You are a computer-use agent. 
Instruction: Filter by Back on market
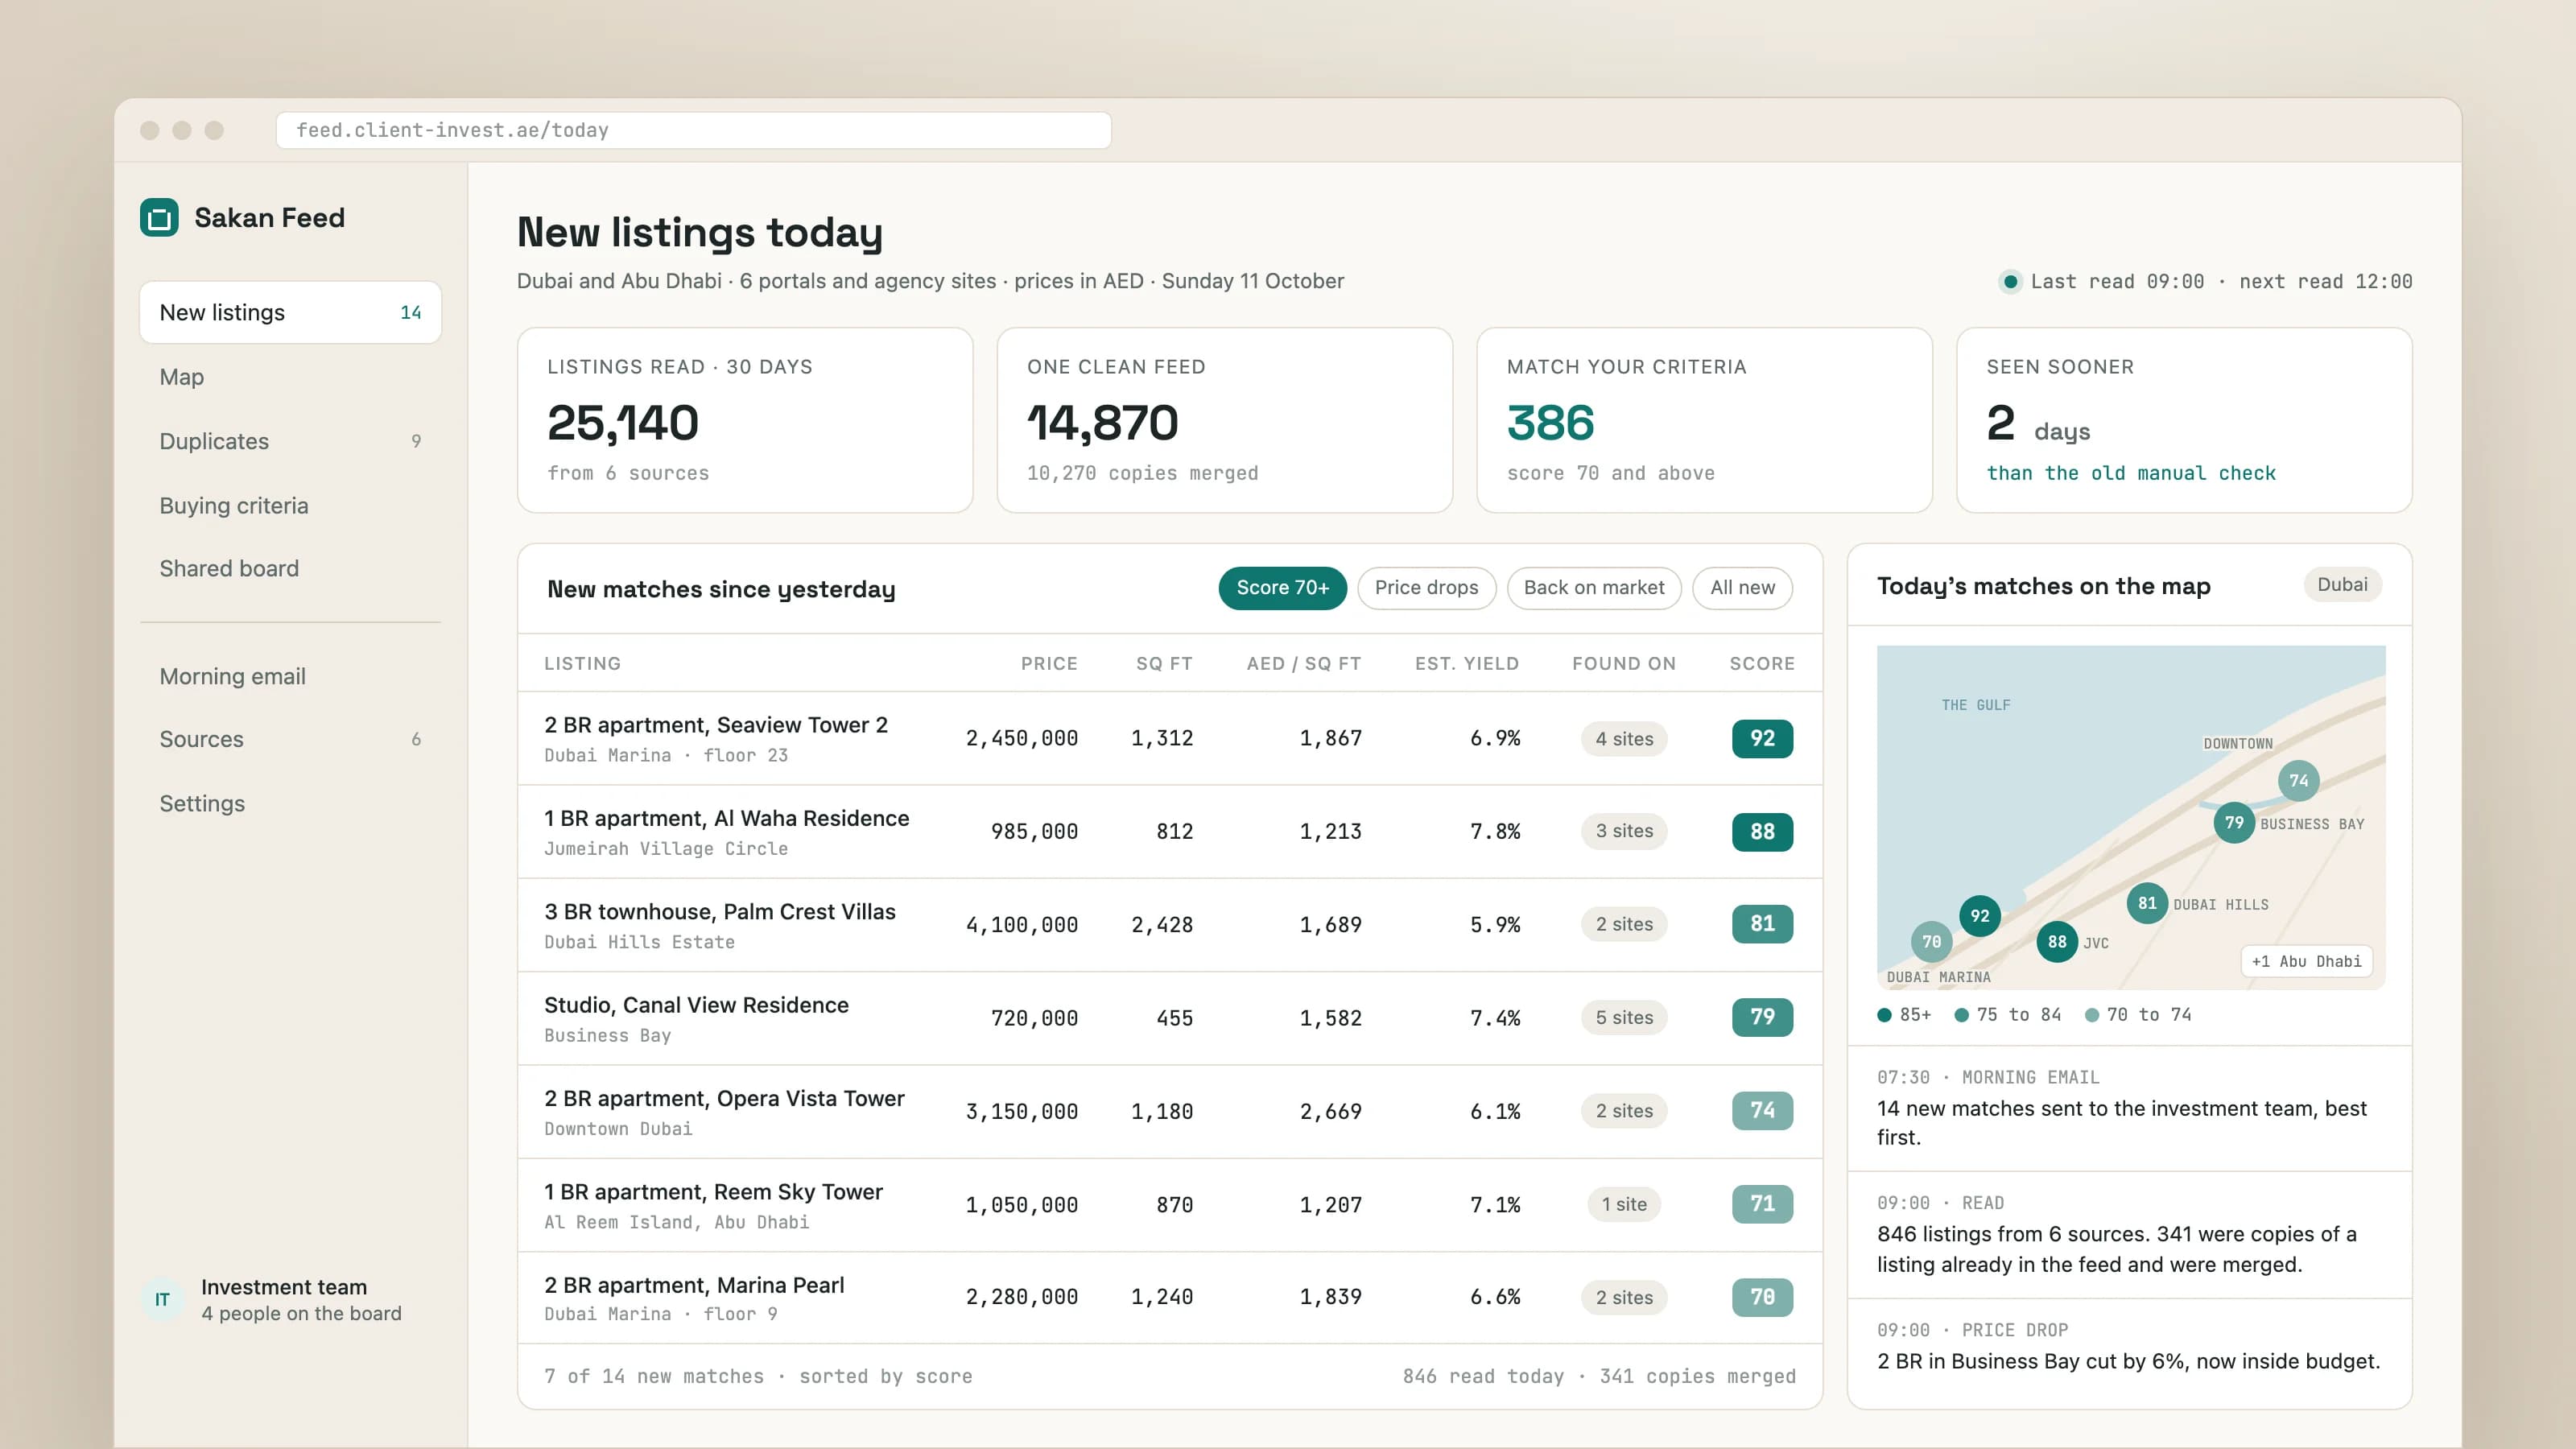[1594, 588]
